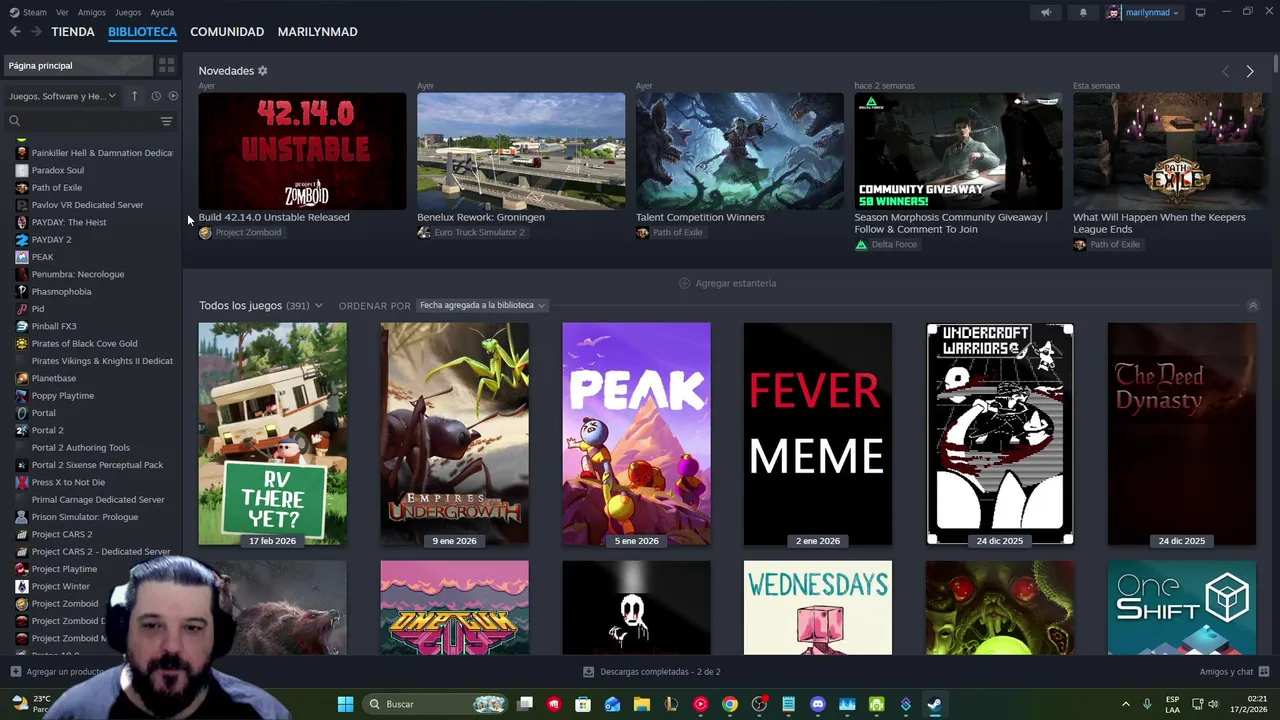Select PEAK game cover
The height and width of the screenshot is (720, 1280).
tap(636, 434)
